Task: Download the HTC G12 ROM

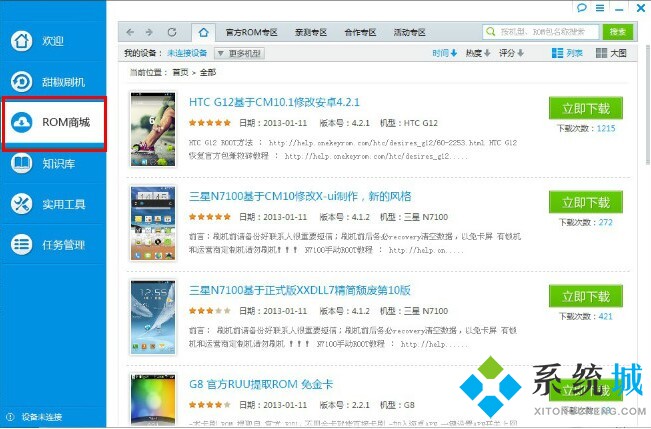Action: [x=585, y=108]
